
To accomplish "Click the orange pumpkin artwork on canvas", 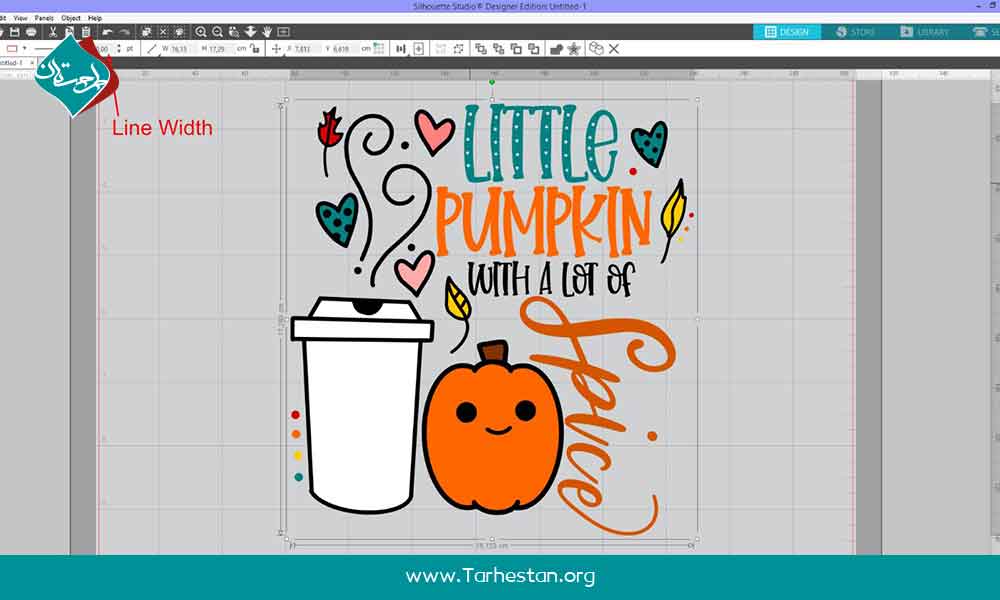I will coord(492,427).
